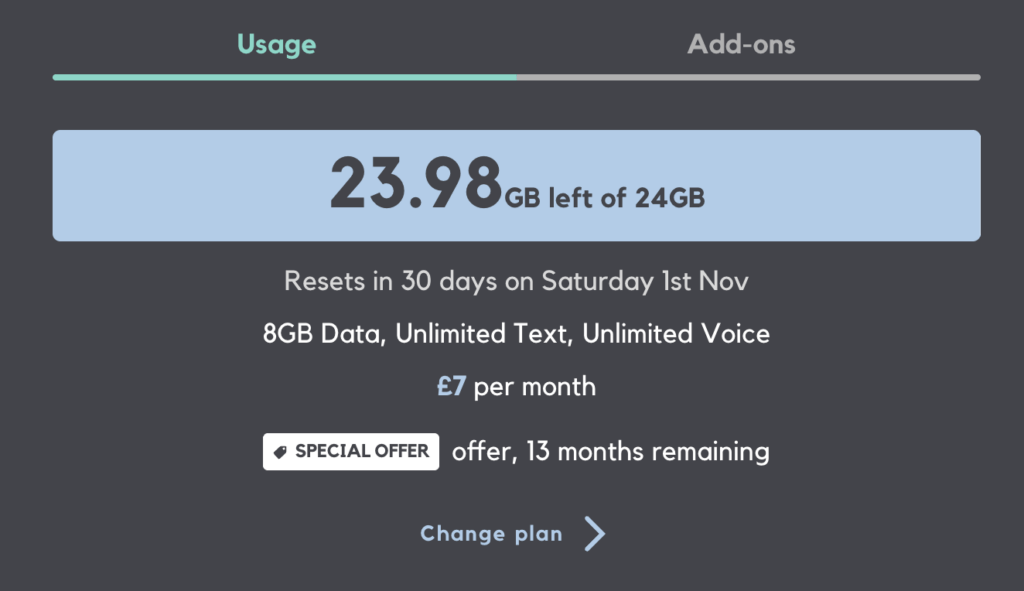Click the gray unfilled portion of the progress bar
This screenshot has width=1024, height=591.
coord(748,75)
